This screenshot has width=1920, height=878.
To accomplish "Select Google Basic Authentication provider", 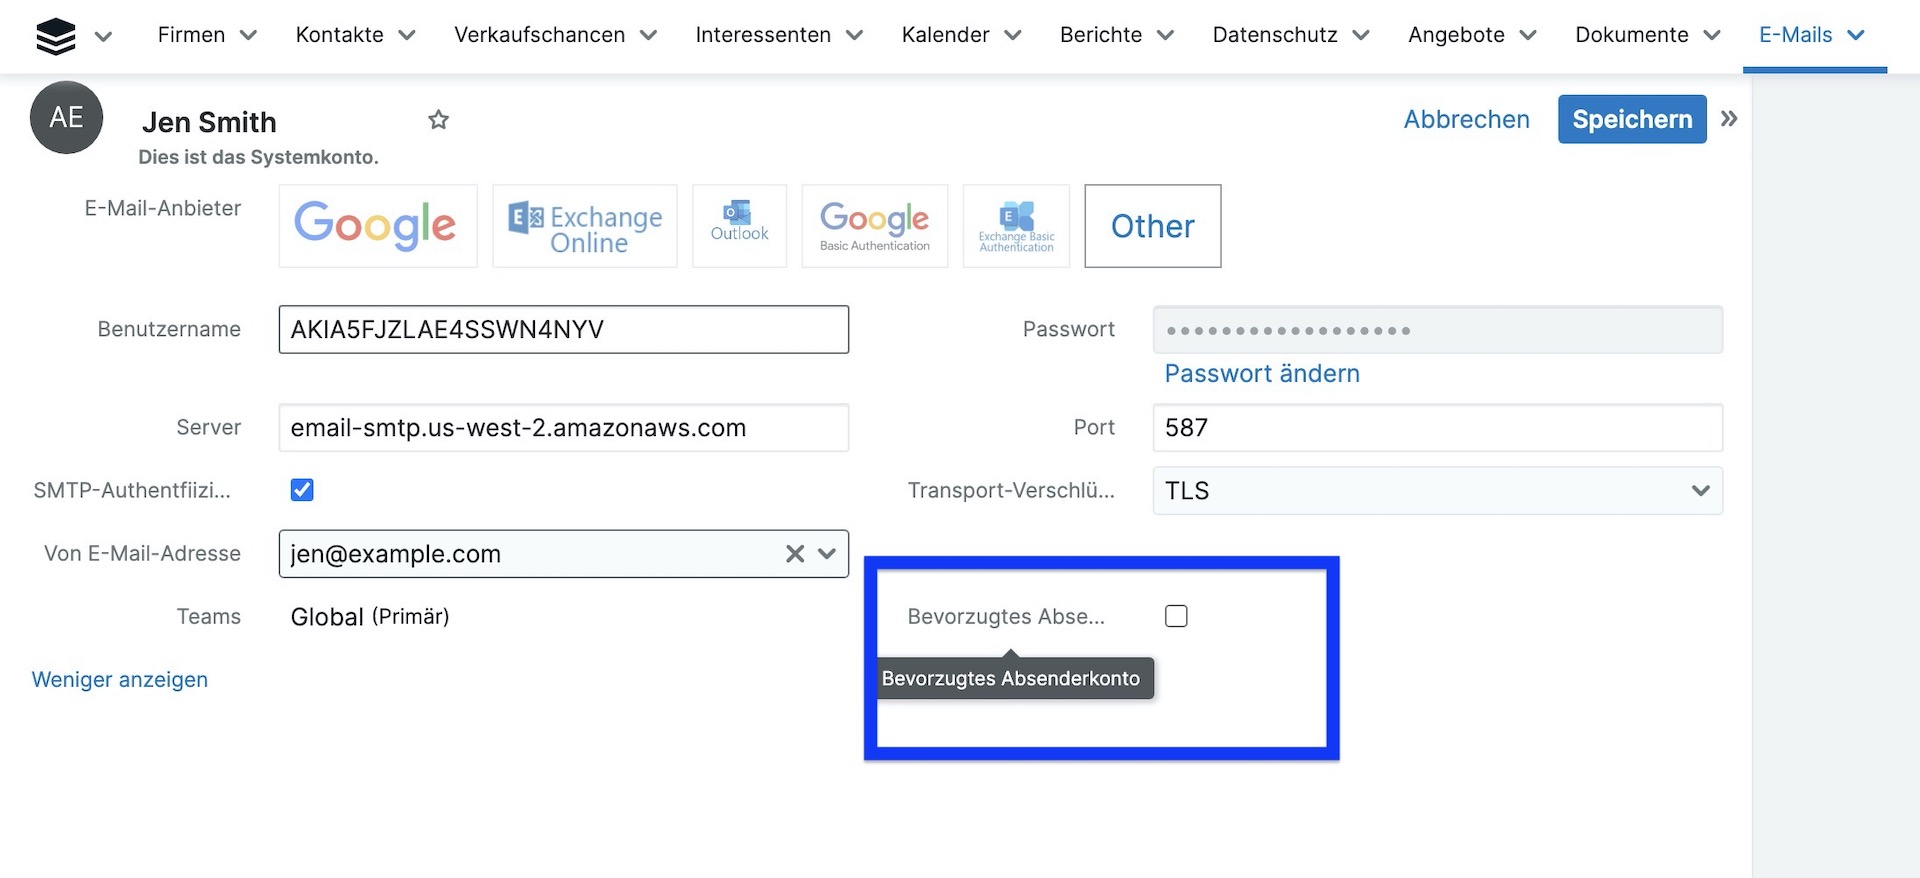I will 874,226.
